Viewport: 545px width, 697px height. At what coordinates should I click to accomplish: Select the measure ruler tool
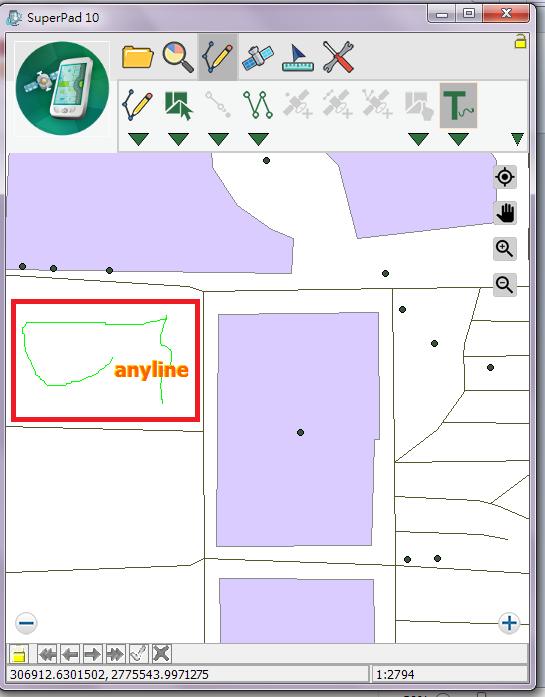pos(298,57)
